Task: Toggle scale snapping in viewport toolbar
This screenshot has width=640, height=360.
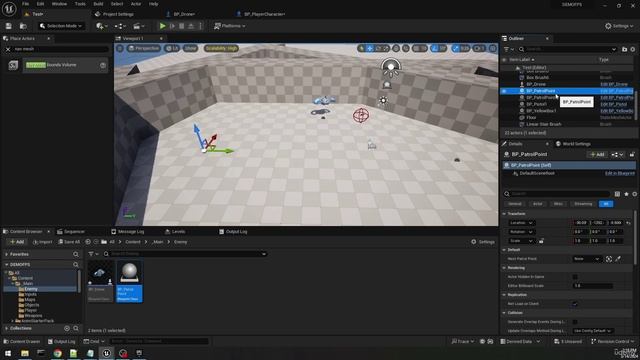Action: [456, 48]
